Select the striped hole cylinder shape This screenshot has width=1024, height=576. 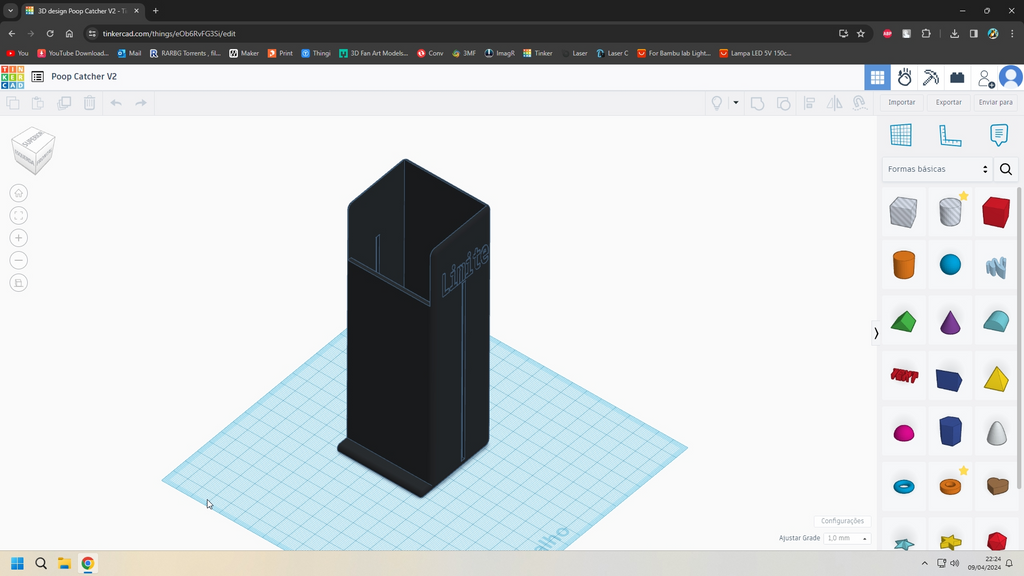[950, 212]
